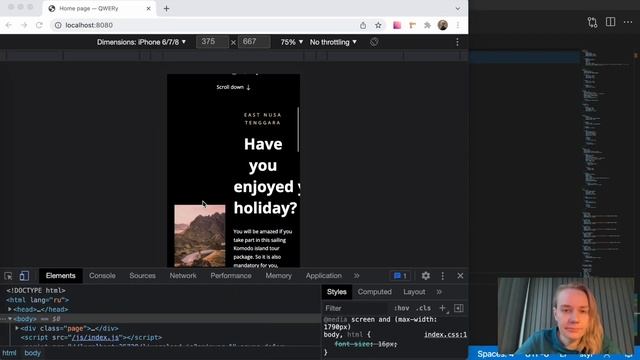This screenshot has width=640, height=360.
Task: Select the DOCTYPE html line
Action: [36, 291]
